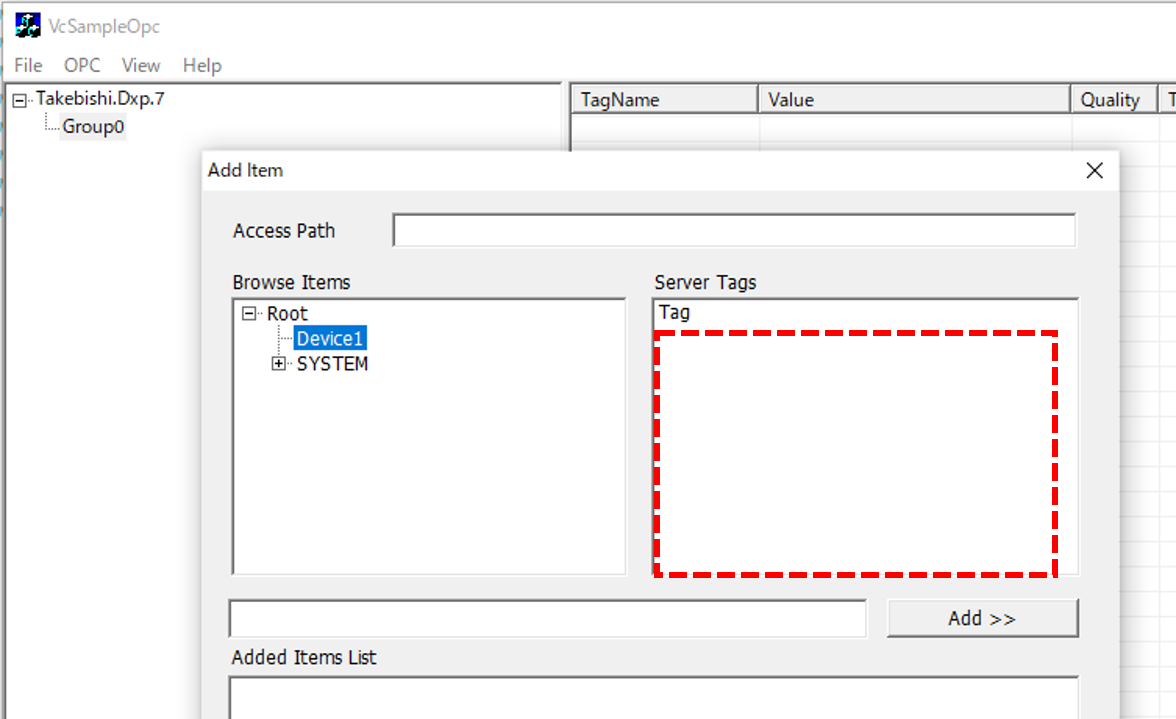The image size is (1176, 719).
Task: Expand the SYSTEM node
Action: [279, 364]
